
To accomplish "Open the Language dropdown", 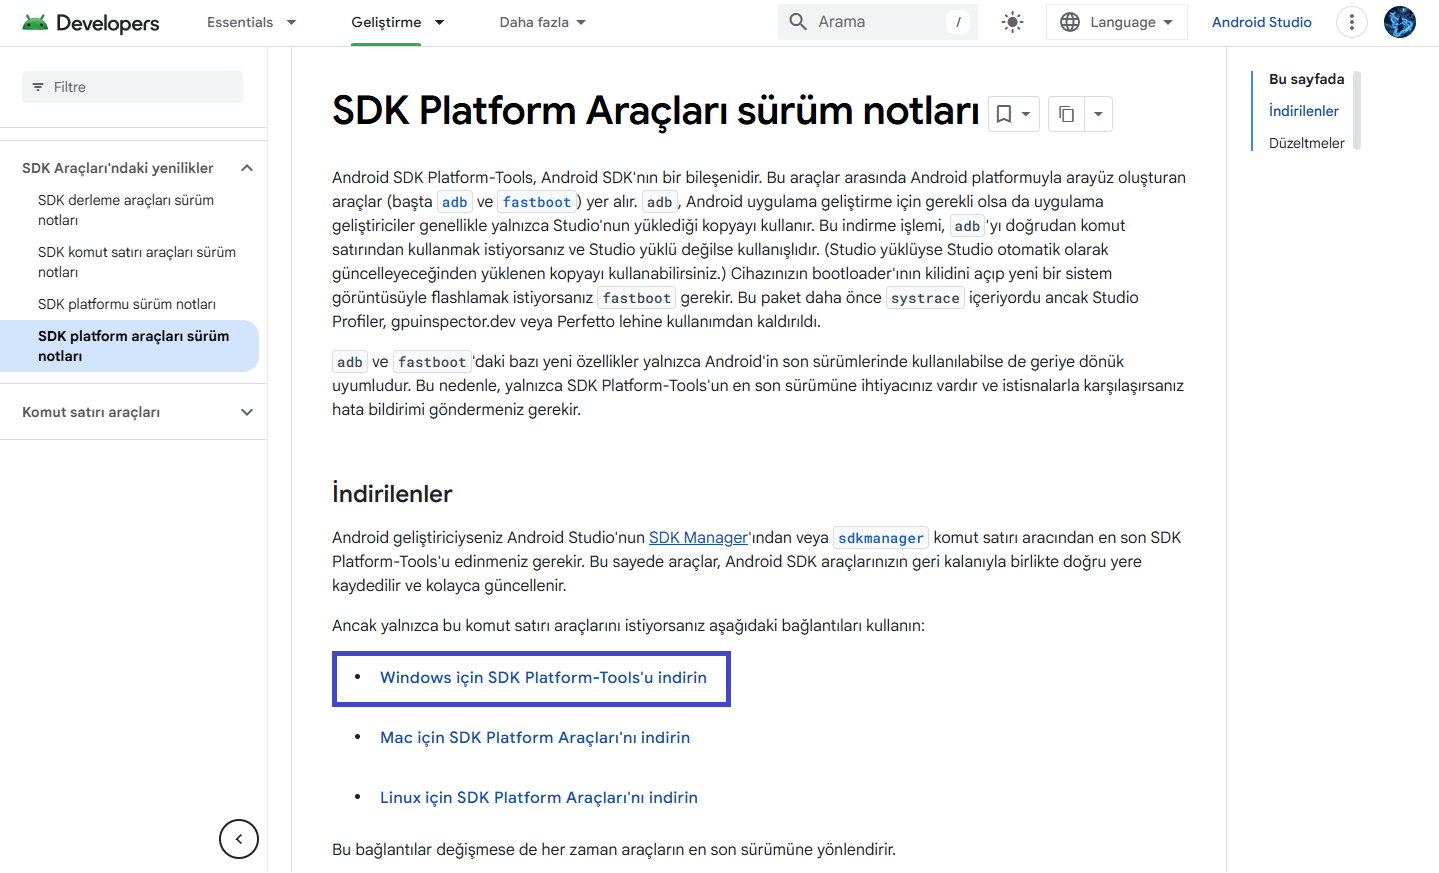I will coord(1117,22).
